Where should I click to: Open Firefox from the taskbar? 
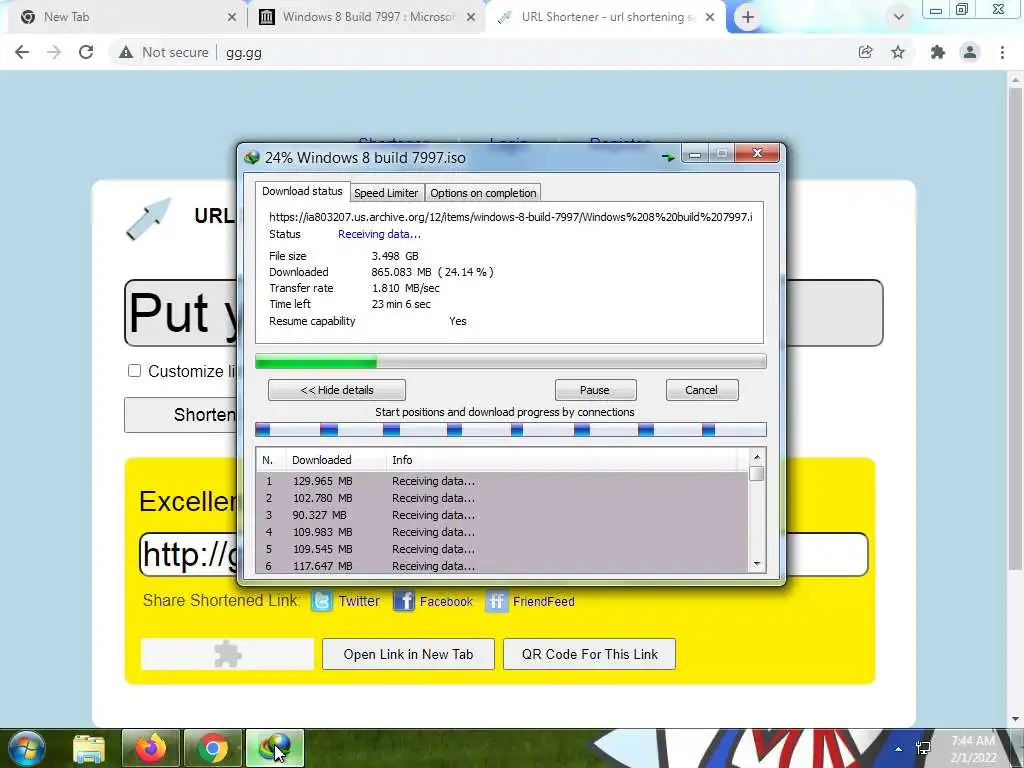click(x=151, y=748)
